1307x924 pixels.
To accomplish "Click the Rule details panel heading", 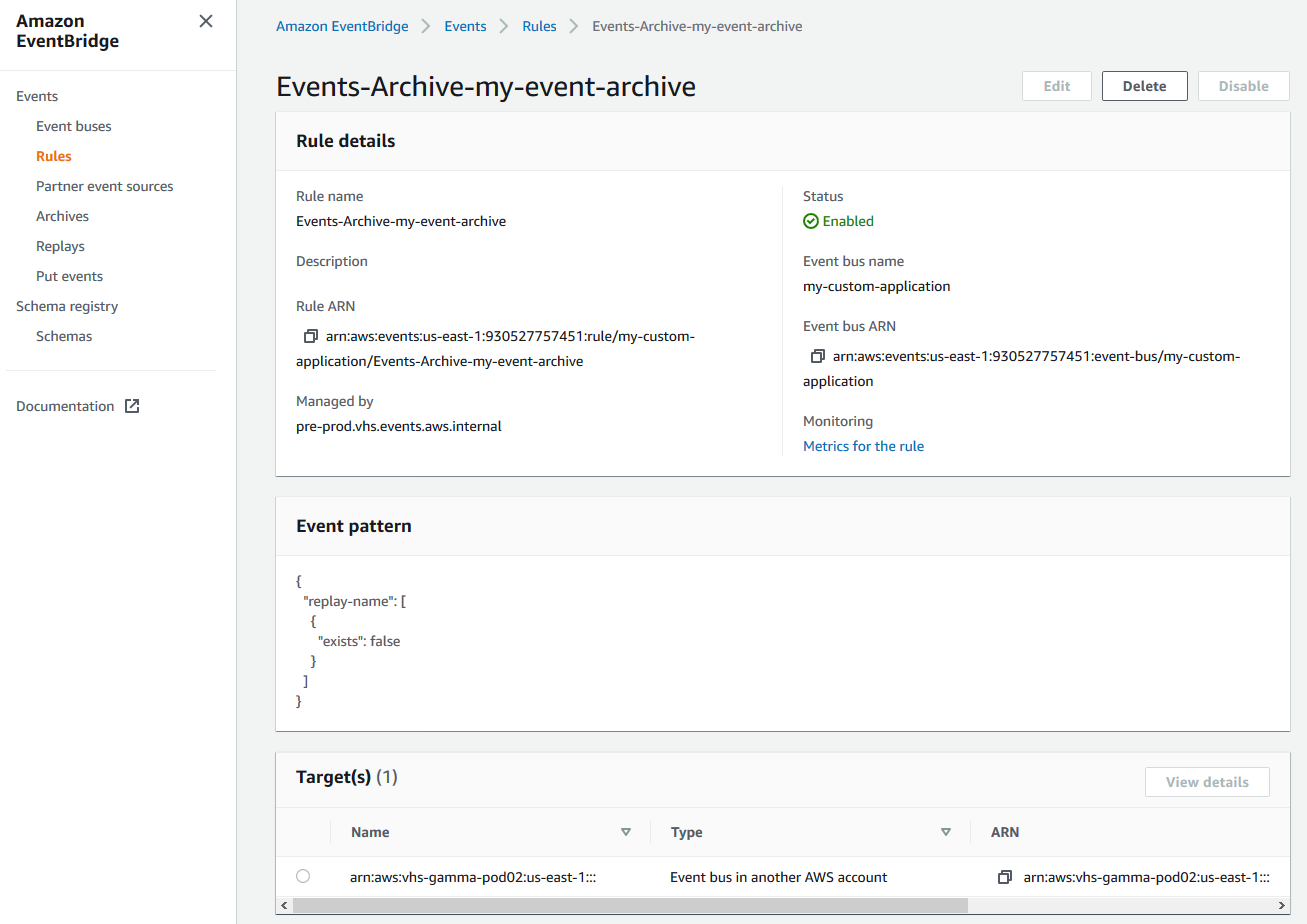I will point(346,141).
